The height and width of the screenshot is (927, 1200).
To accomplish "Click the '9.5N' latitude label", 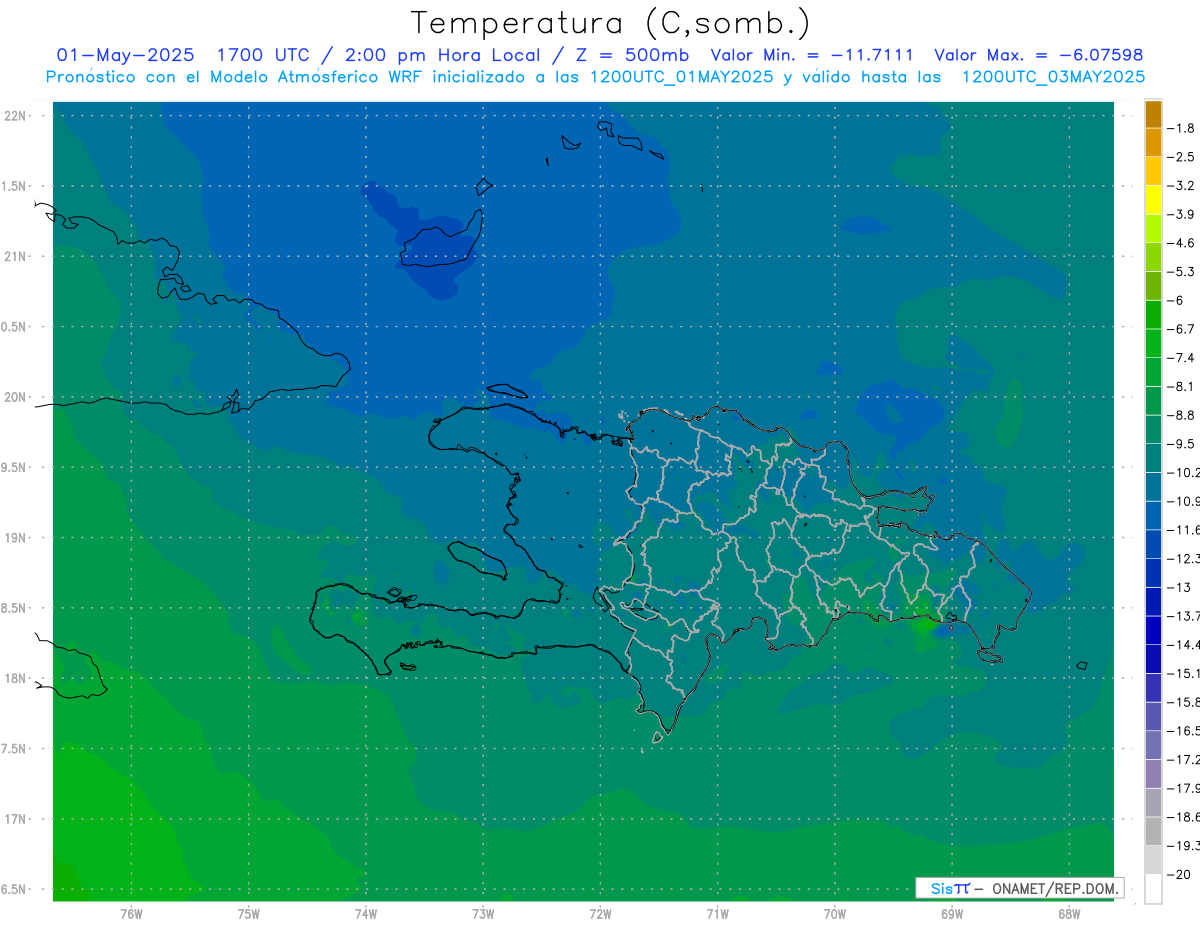I will 15,468.
